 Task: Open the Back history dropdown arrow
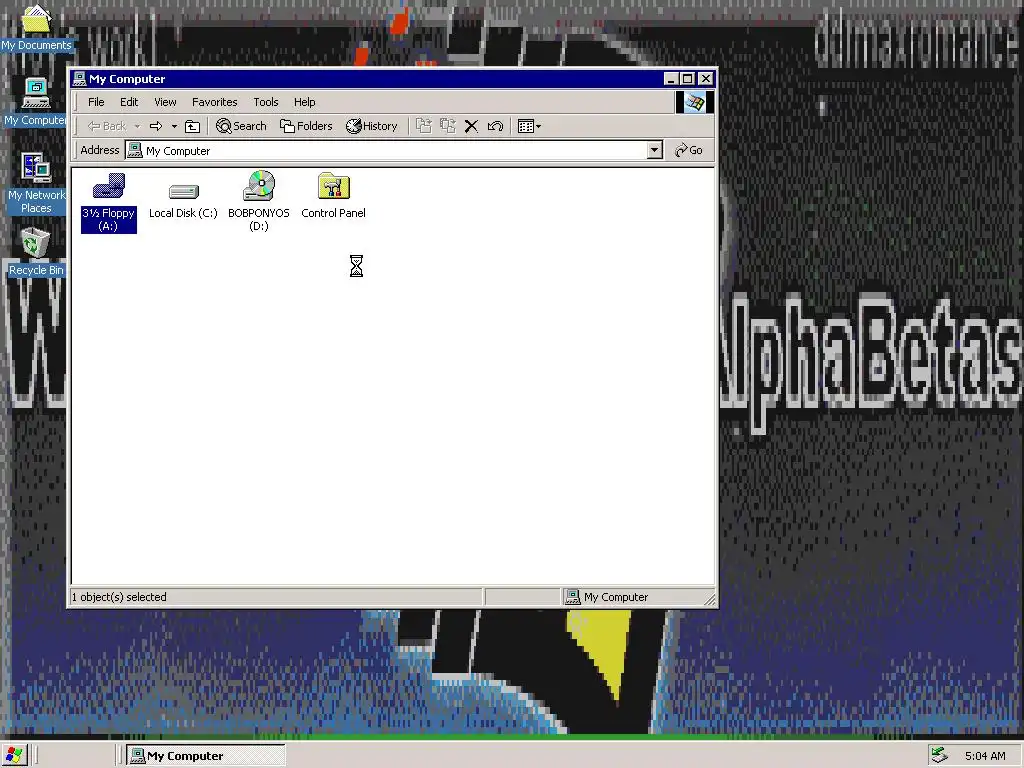coord(137,126)
